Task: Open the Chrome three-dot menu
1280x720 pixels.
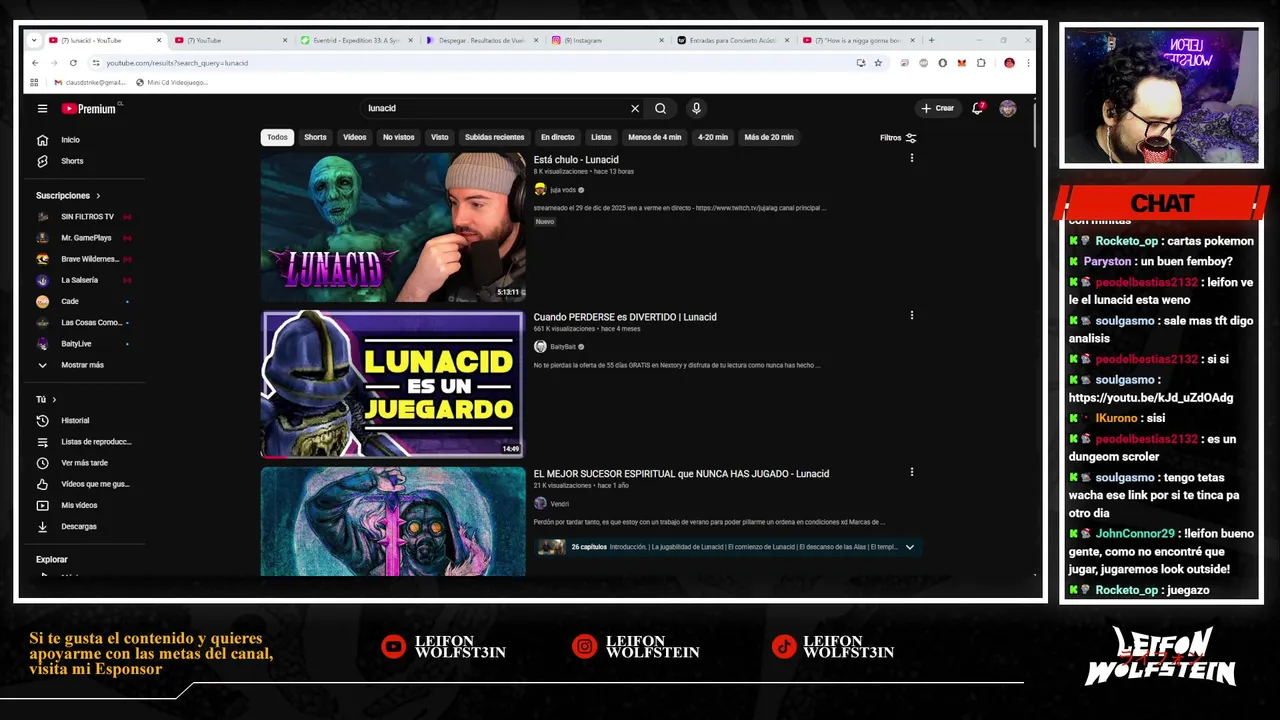Action: click(1028, 63)
